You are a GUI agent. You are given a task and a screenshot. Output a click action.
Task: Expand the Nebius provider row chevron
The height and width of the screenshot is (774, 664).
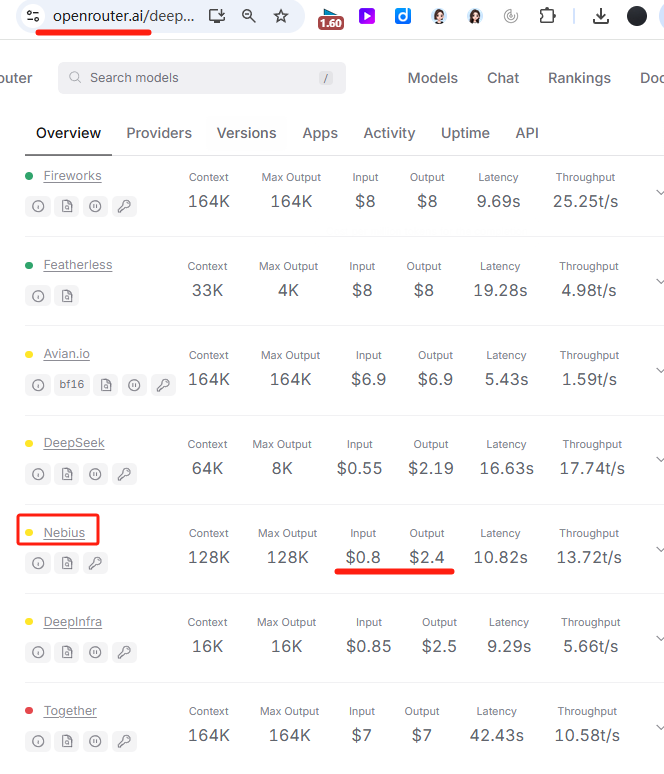660,549
